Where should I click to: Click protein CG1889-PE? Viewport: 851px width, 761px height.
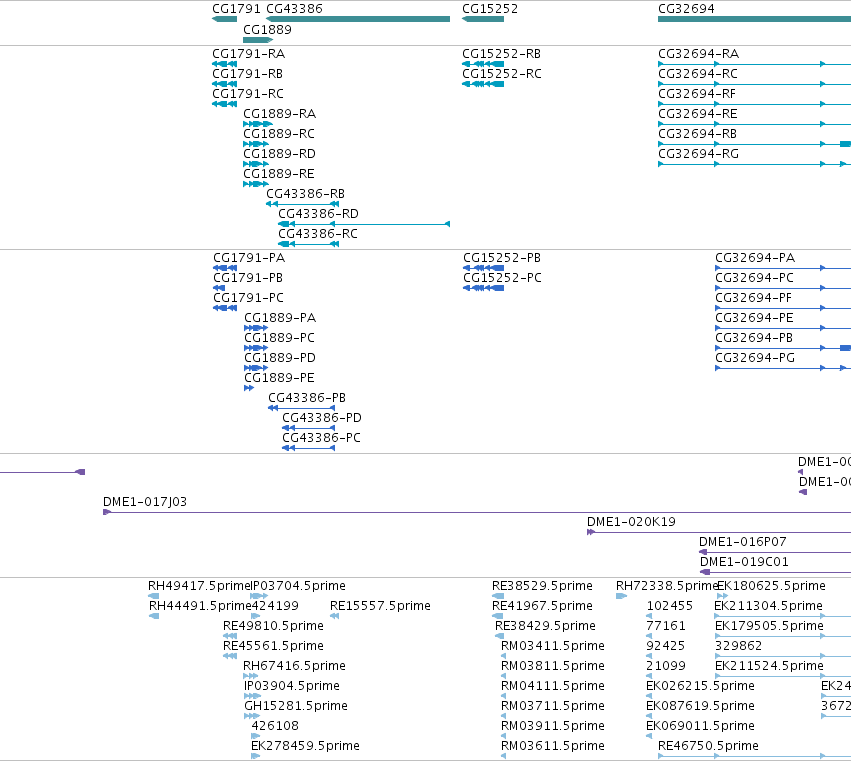click(x=280, y=378)
